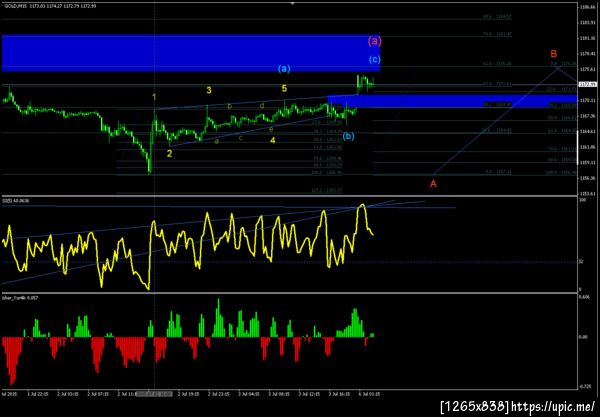Click the 1170.11 price axis label
Image resolution: width=600 pixels, height=417 pixels.
(587, 100)
